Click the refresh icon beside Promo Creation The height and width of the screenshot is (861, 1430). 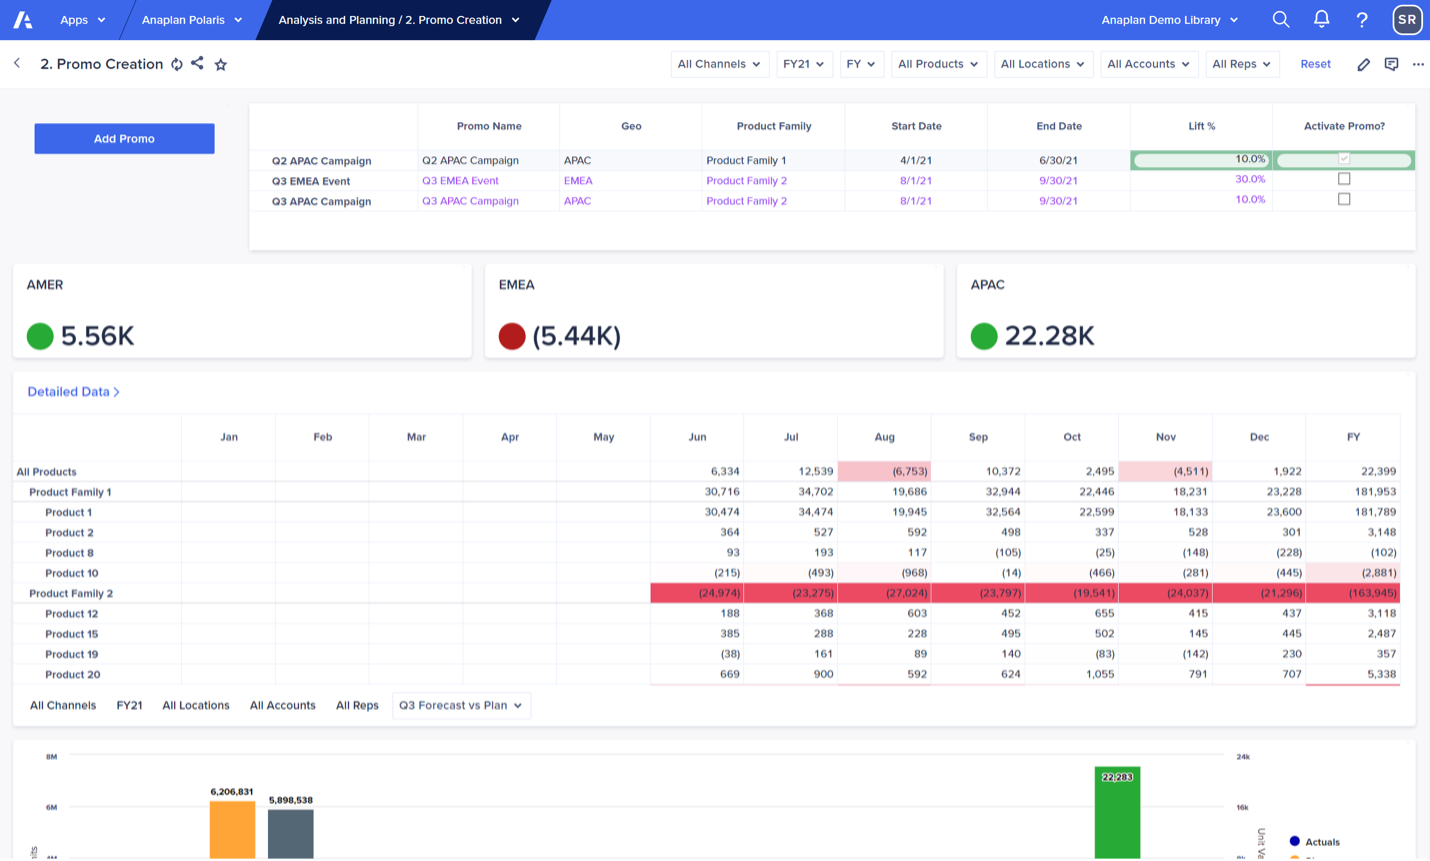point(177,64)
